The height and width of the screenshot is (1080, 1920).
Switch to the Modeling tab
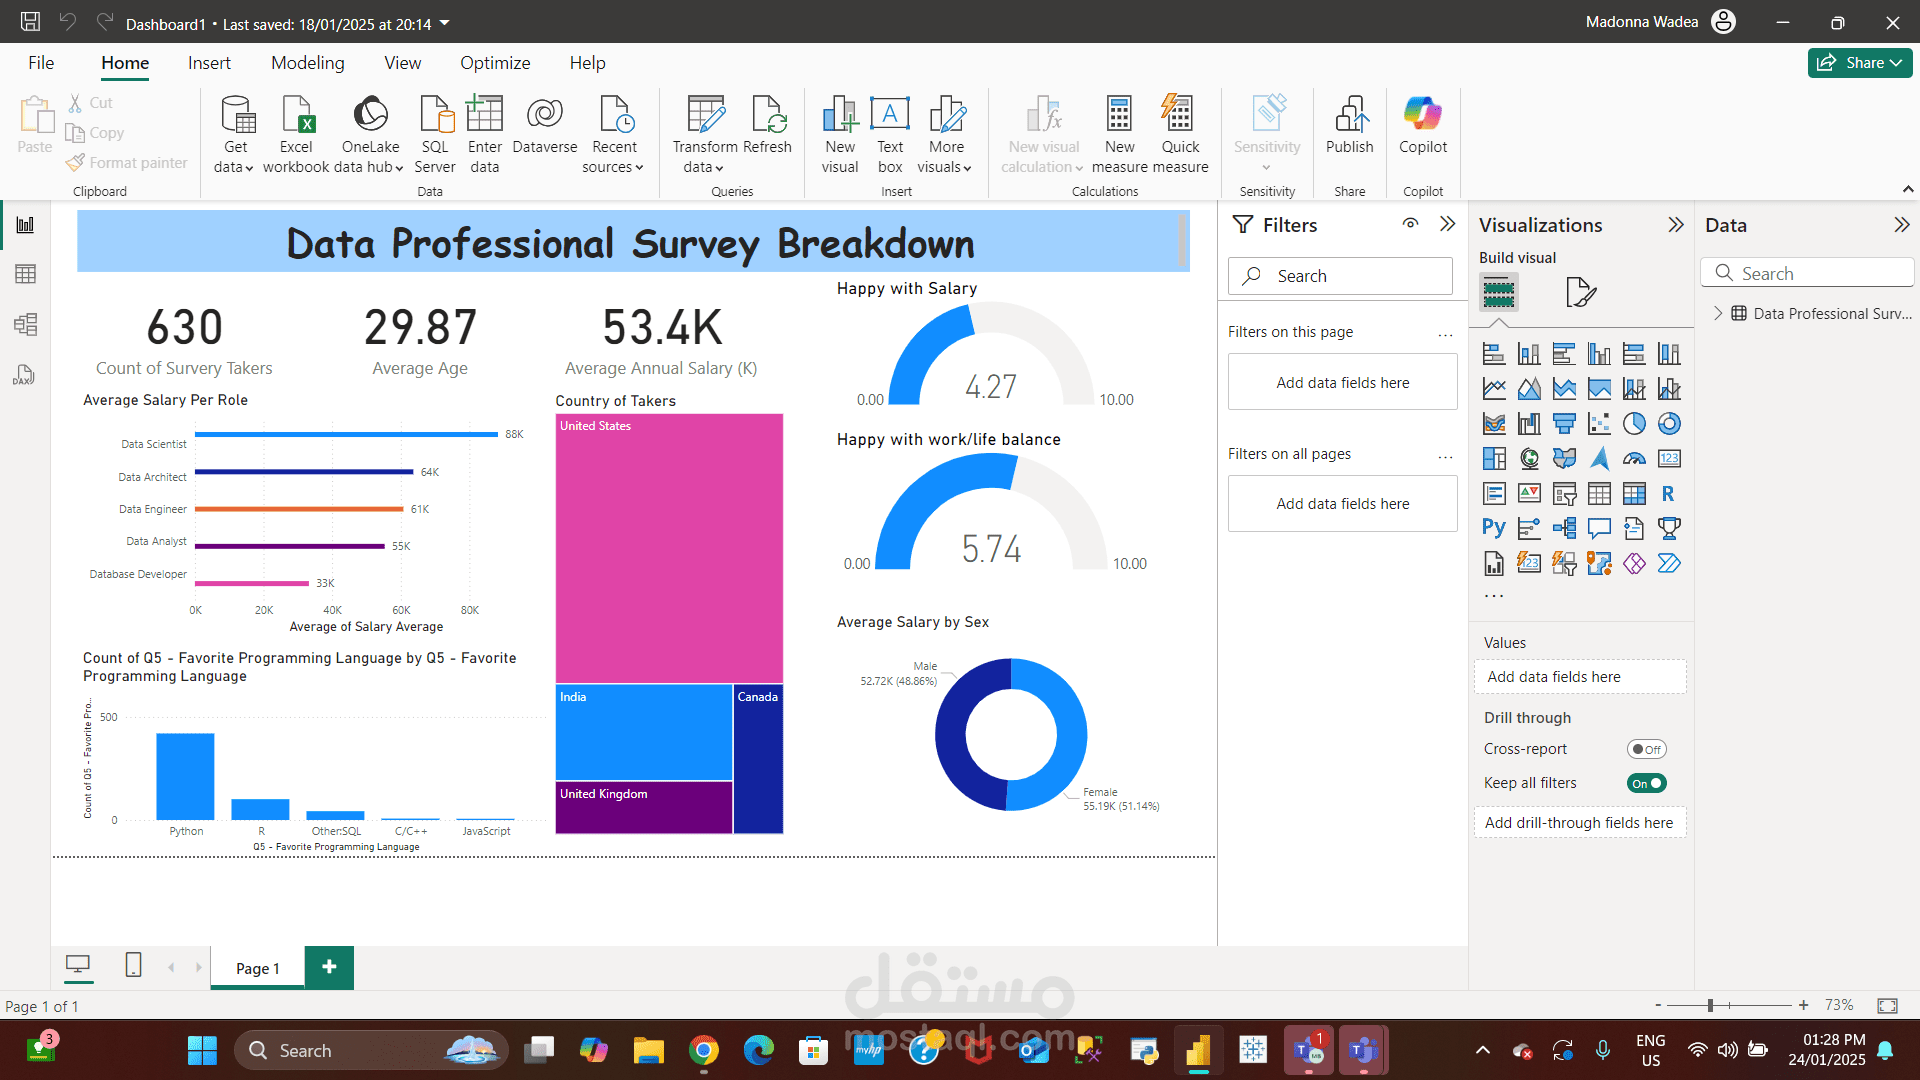[x=308, y=63]
